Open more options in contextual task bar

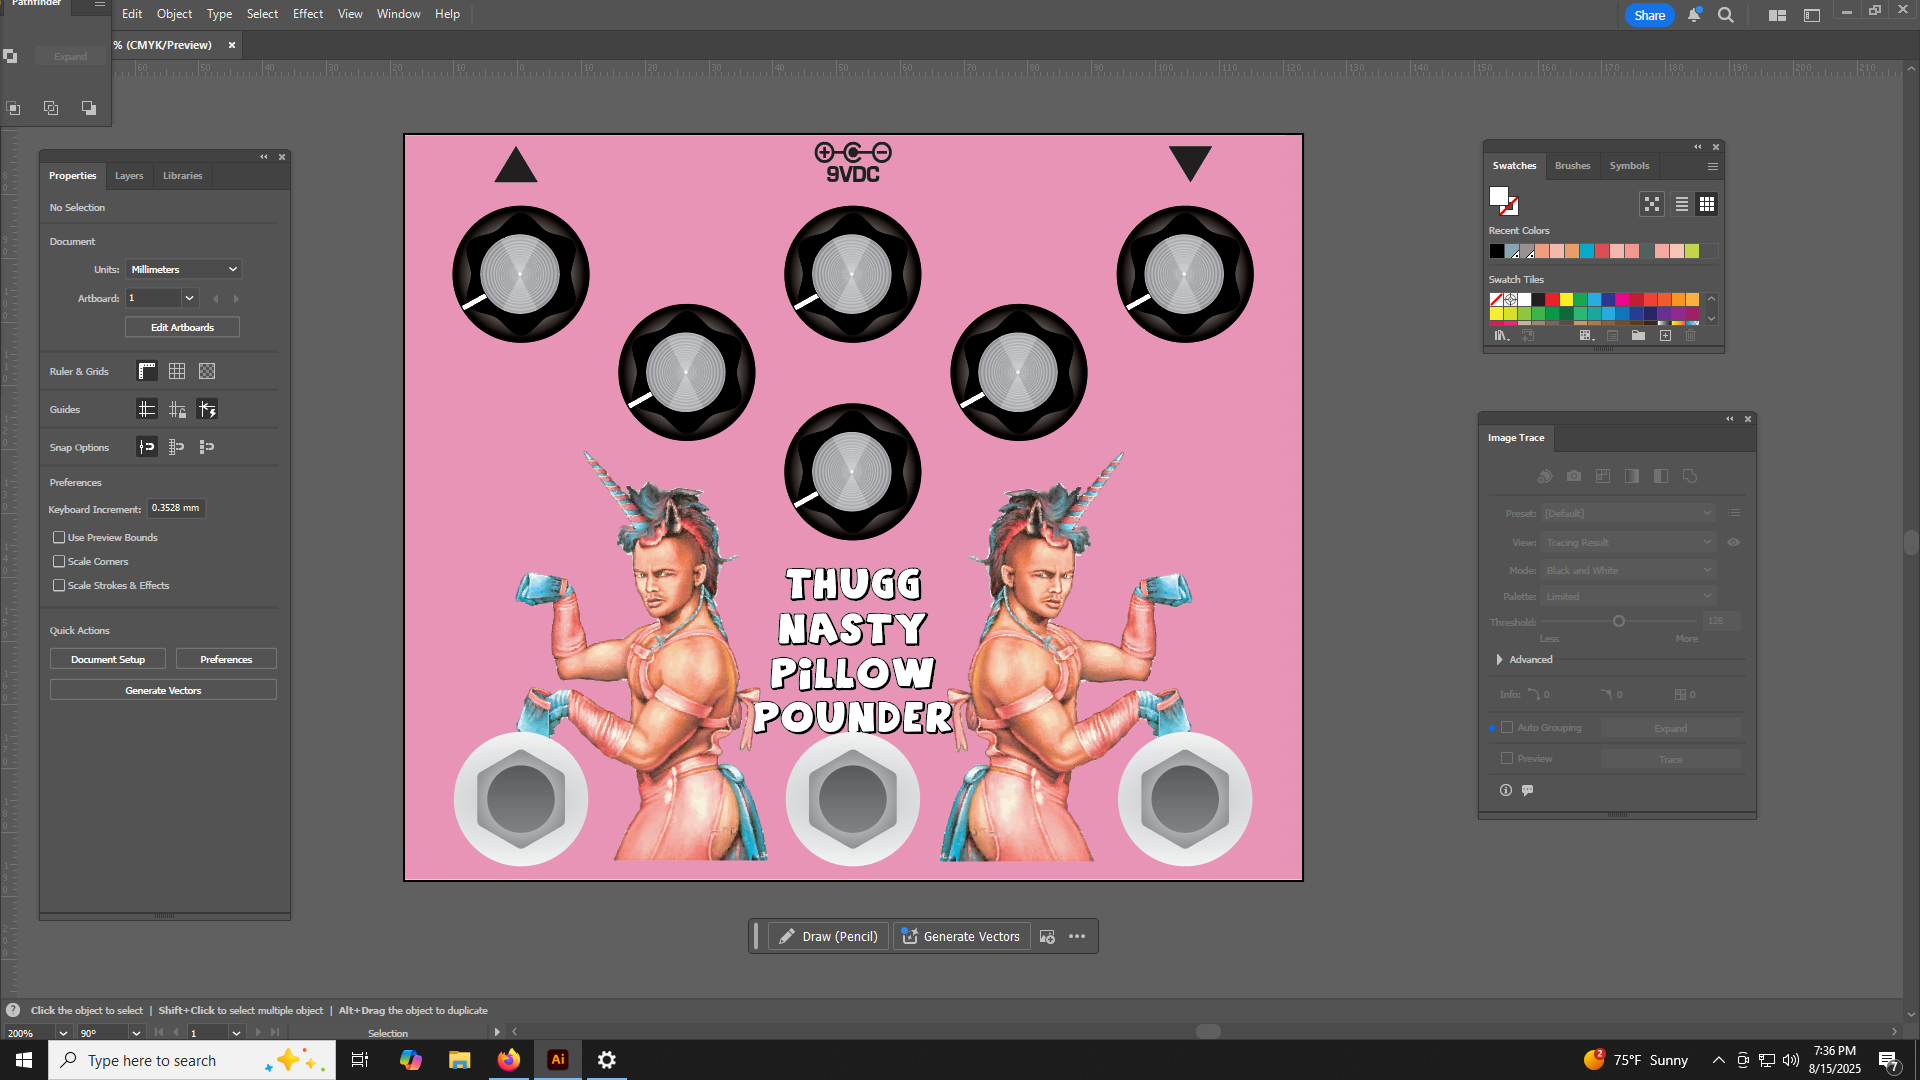tap(1077, 937)
